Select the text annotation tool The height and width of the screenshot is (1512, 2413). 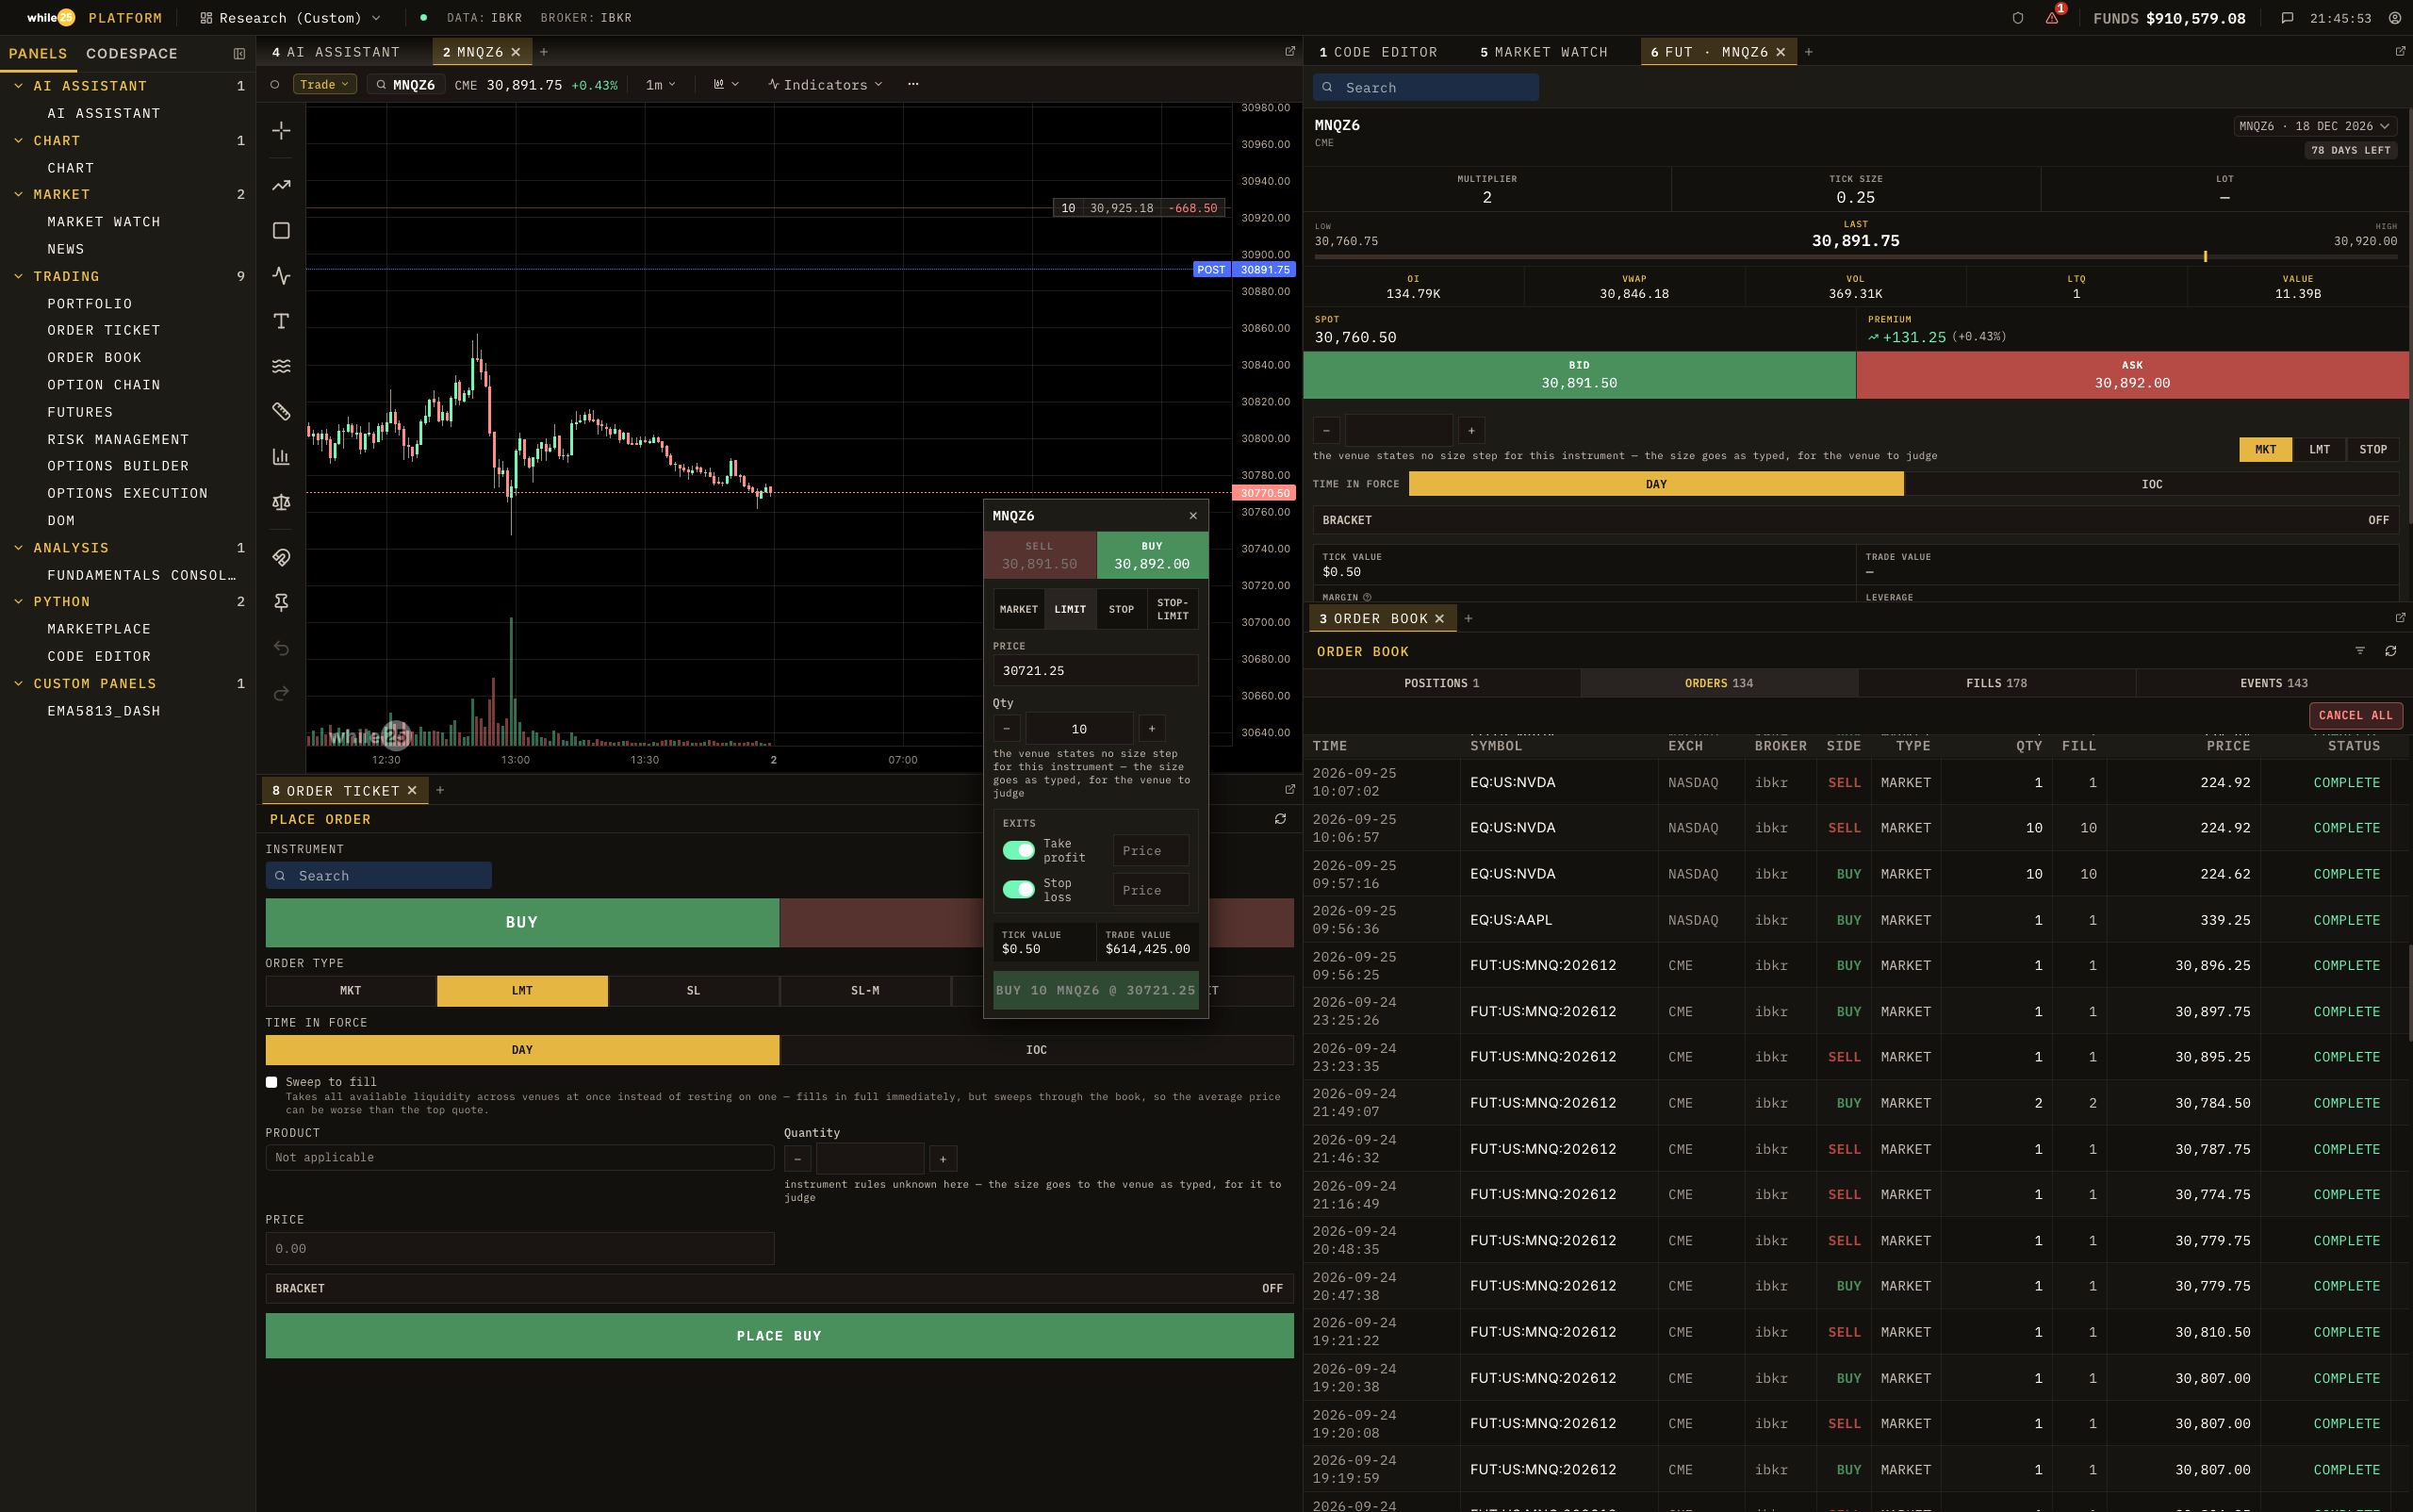pyautogui.click(x=281, y=321)
